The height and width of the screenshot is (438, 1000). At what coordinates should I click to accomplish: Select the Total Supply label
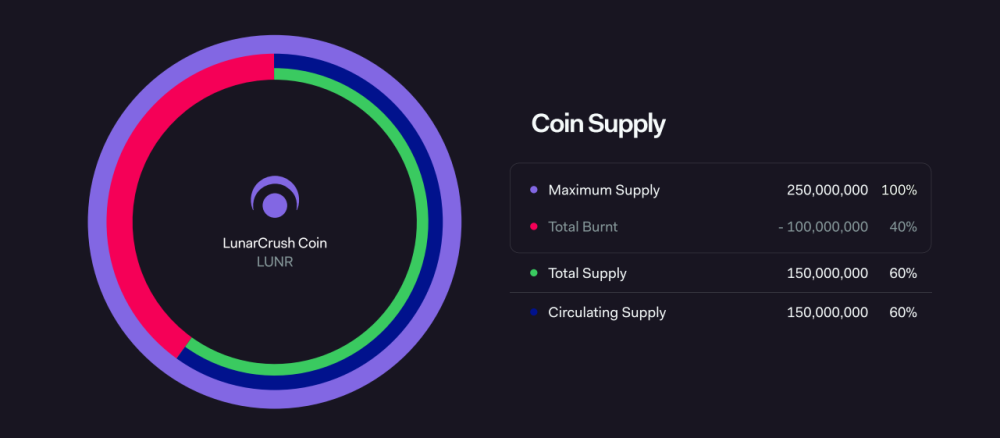pyautogui.click(x=588, y=273)
